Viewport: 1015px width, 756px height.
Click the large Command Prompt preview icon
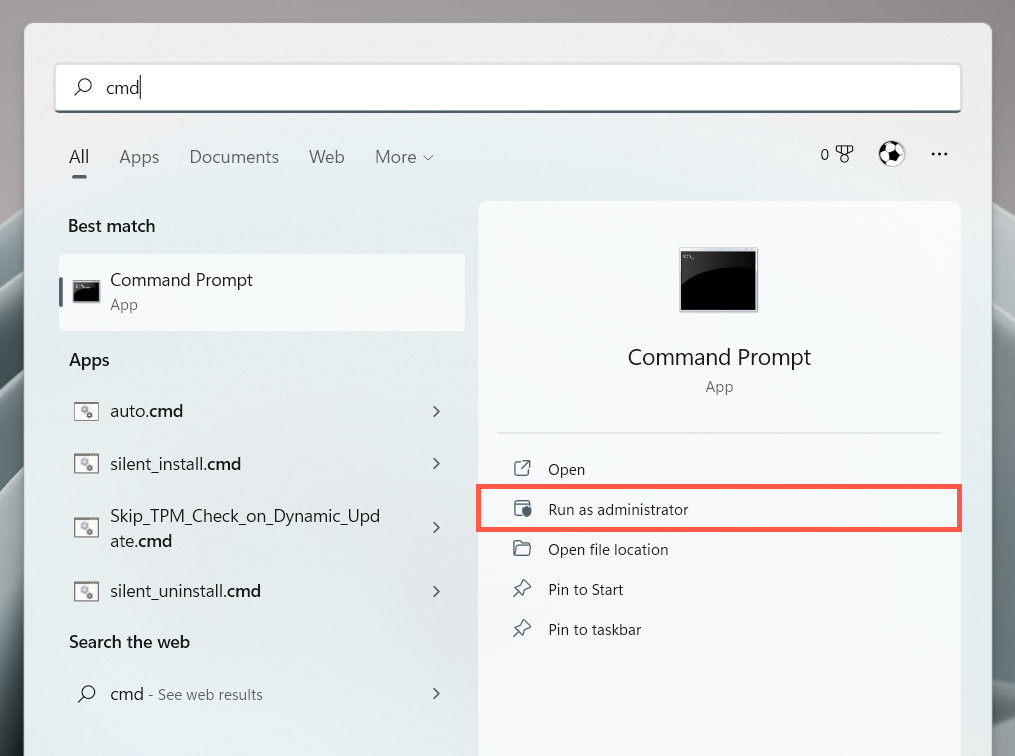718,280
